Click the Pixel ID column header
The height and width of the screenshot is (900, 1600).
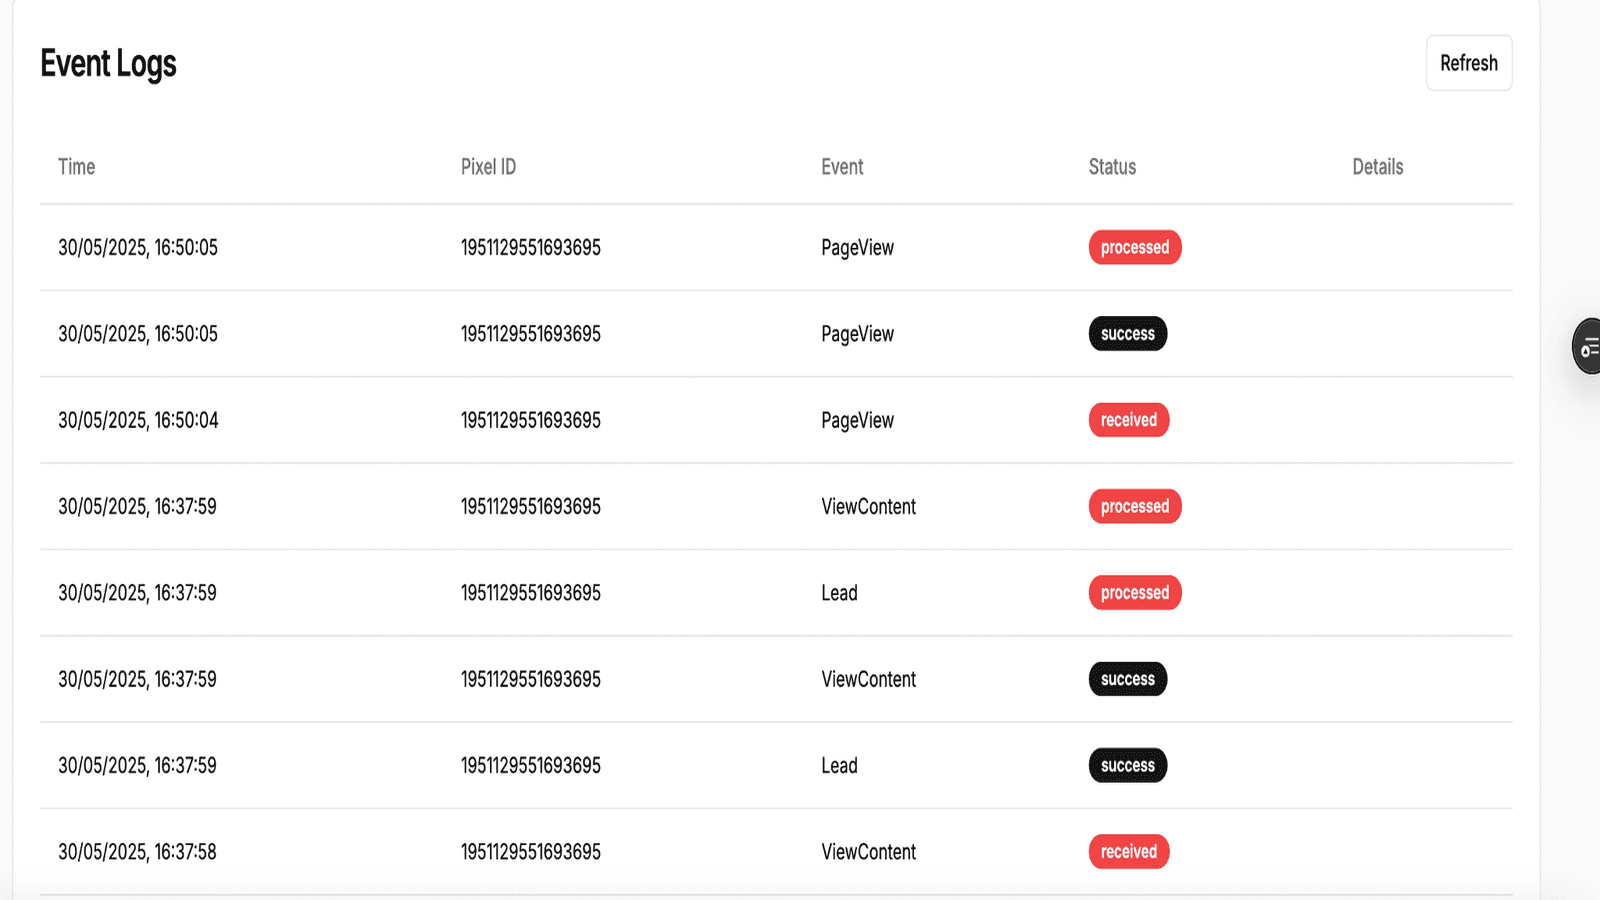click(488, 167)
